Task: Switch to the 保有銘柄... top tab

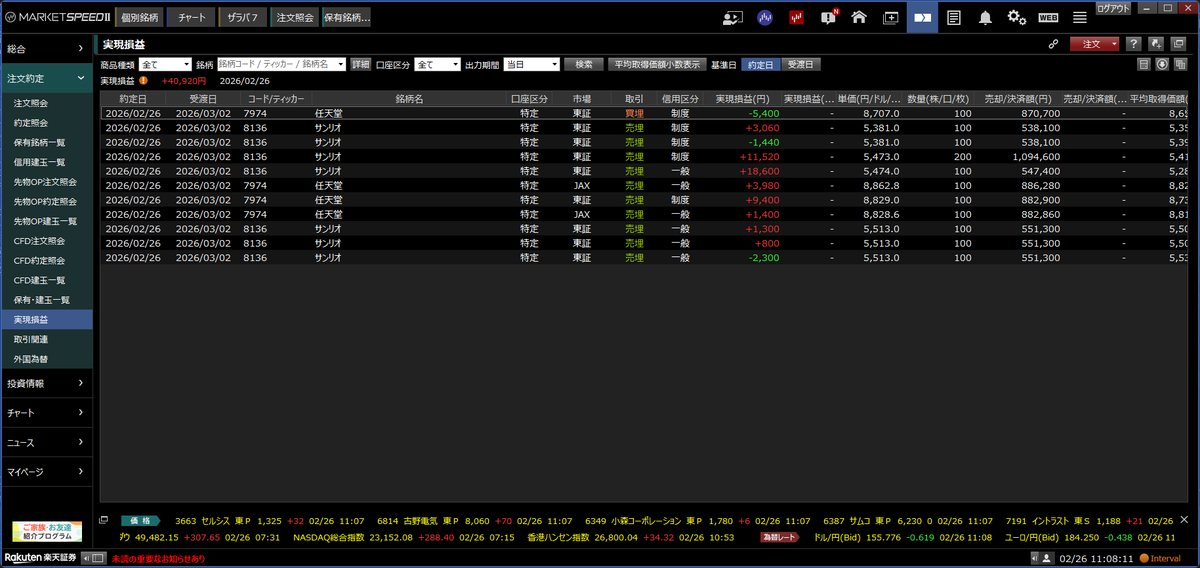Action: (346, 17)
